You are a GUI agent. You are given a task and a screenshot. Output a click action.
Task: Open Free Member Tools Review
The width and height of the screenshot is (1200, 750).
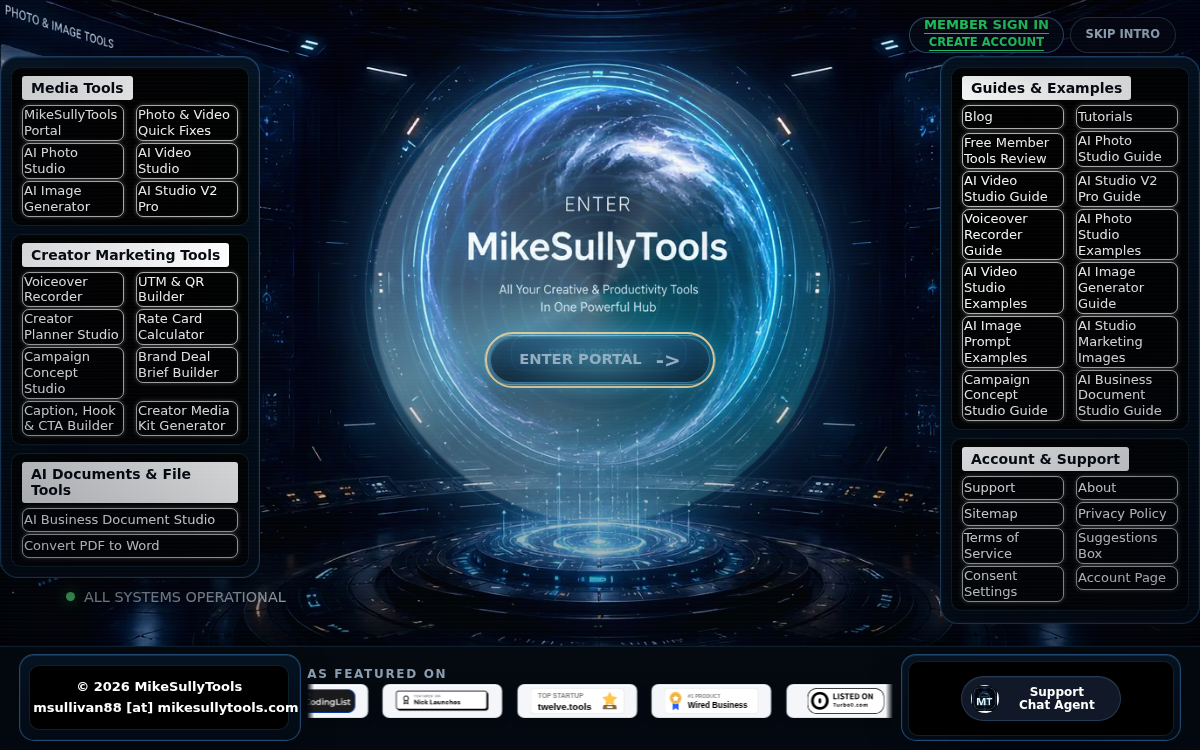[1013, 150]
